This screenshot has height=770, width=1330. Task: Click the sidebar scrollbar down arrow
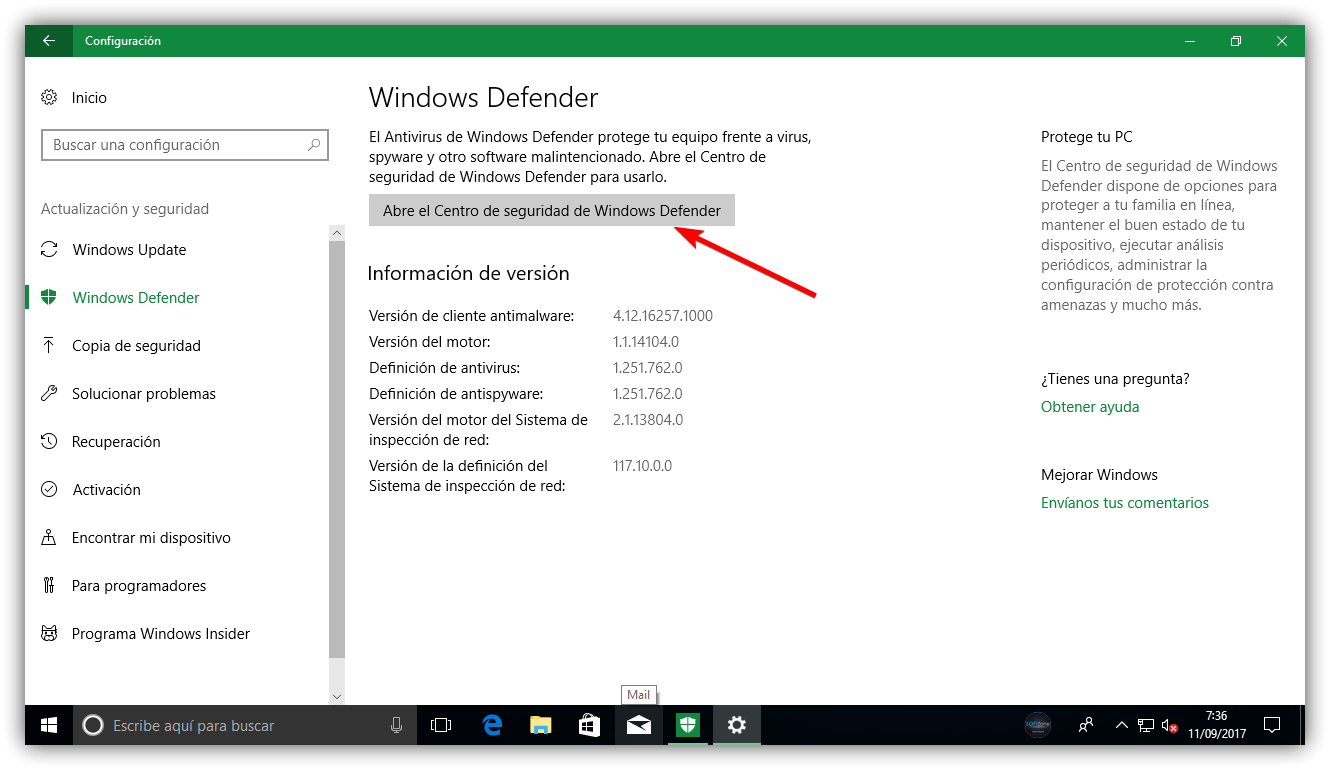337,696
